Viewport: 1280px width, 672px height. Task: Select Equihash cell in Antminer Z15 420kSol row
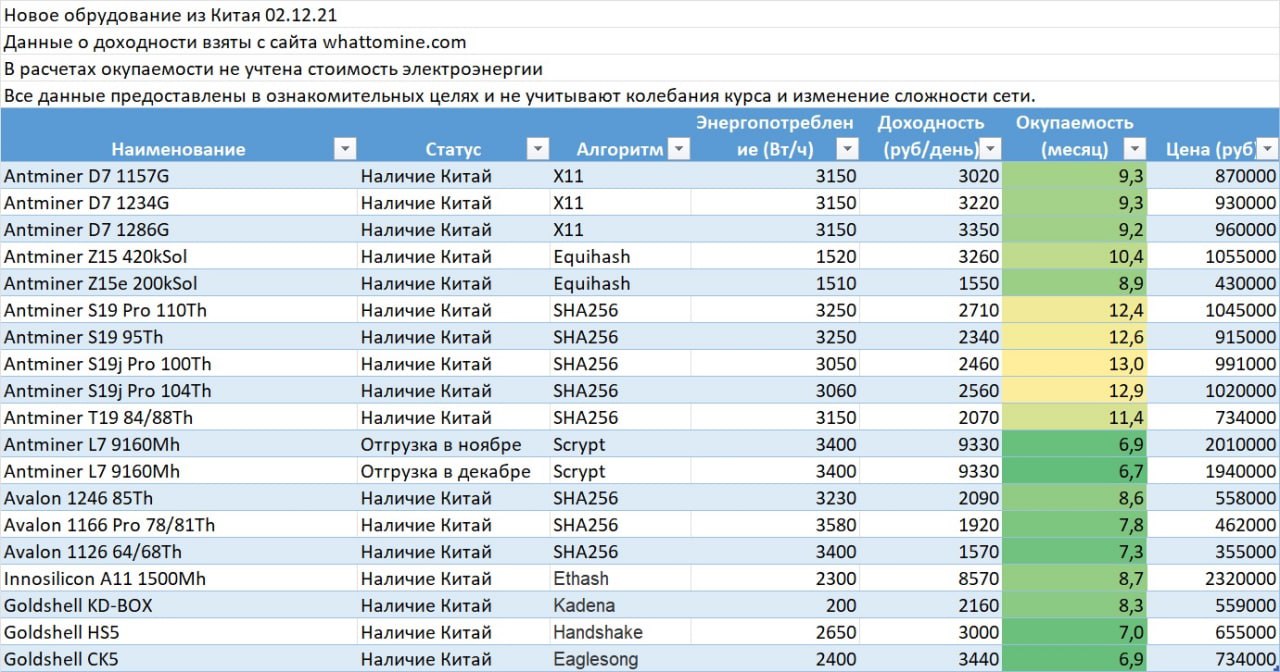pyautogui.click(x=621, y=257)
